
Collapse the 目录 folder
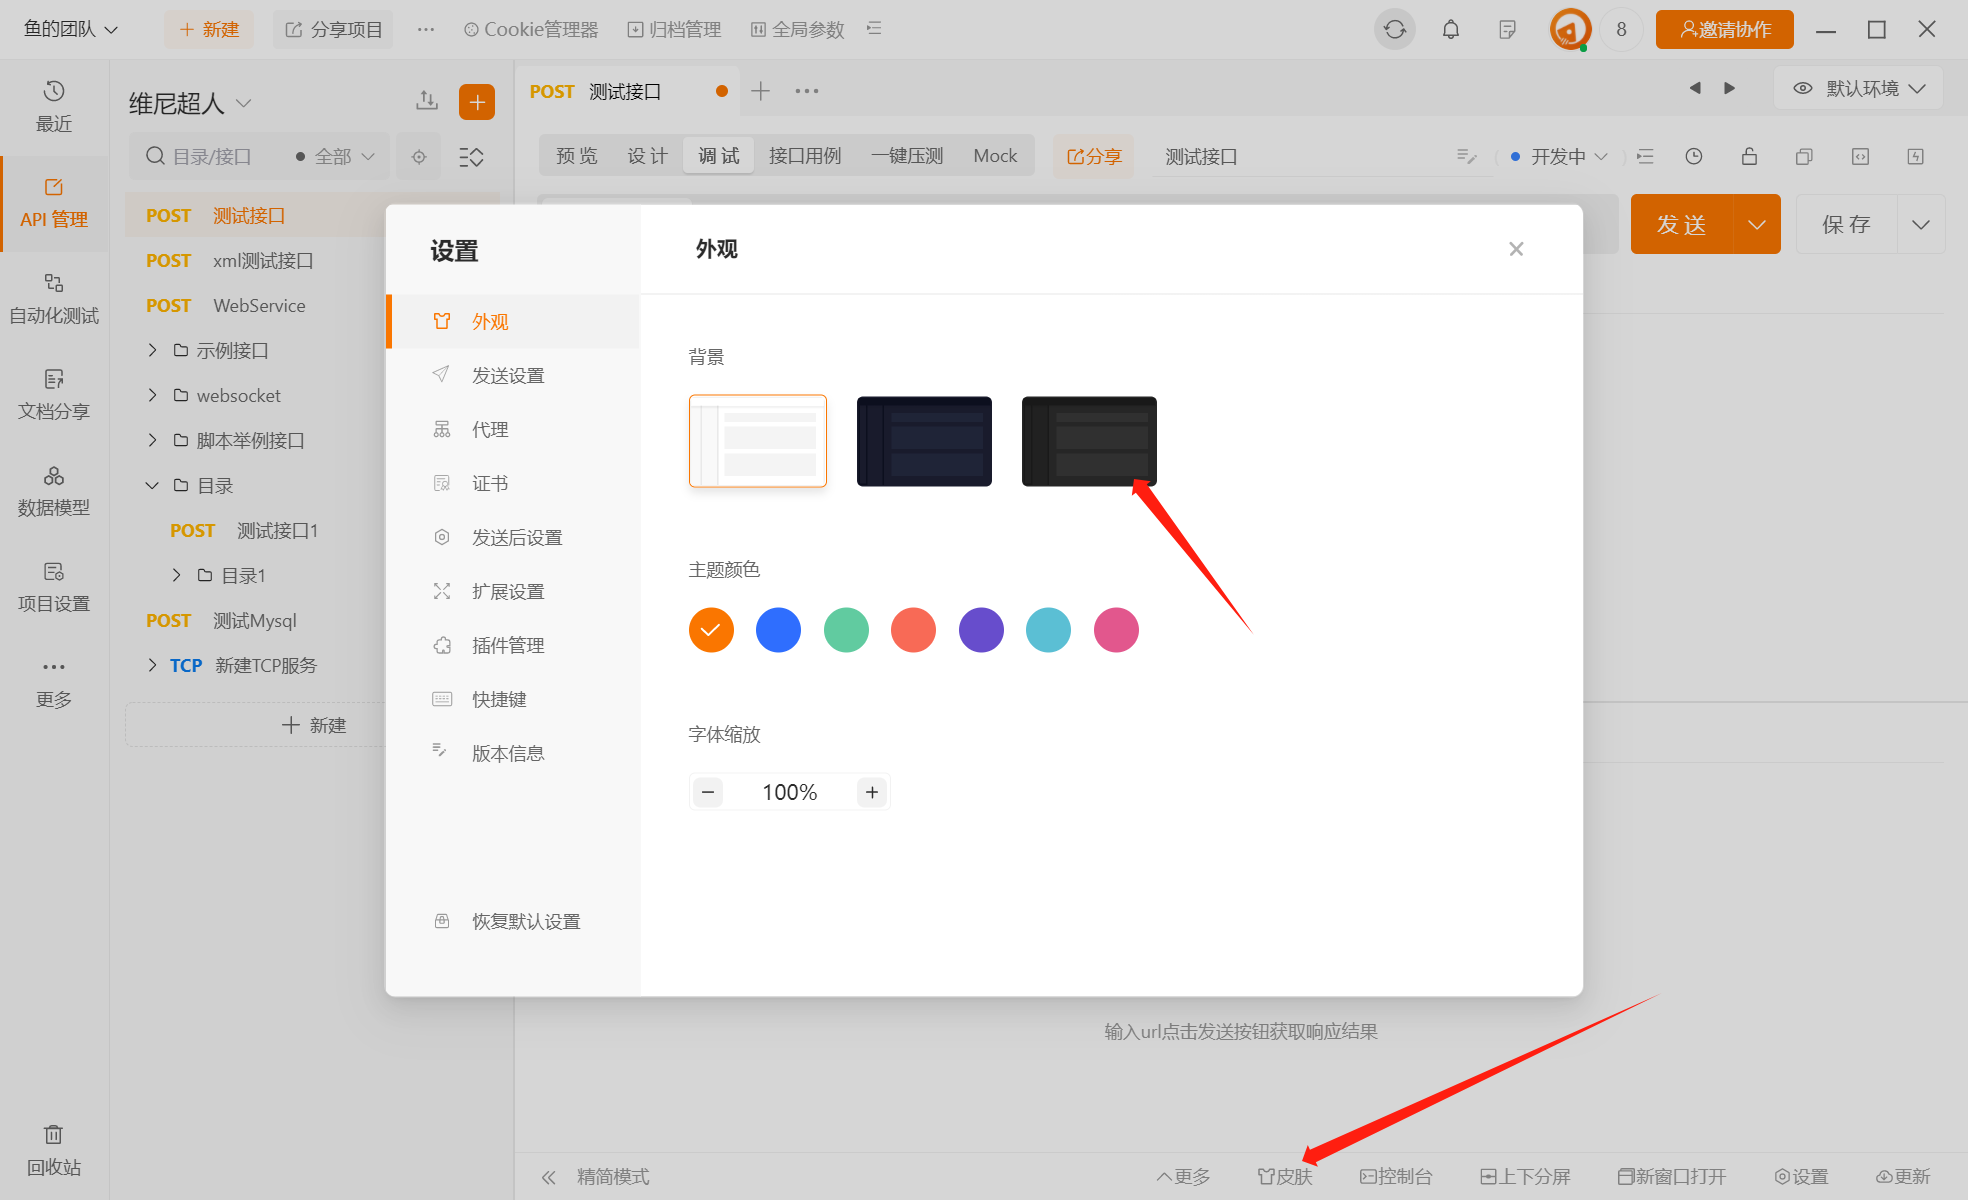(152, 485)
